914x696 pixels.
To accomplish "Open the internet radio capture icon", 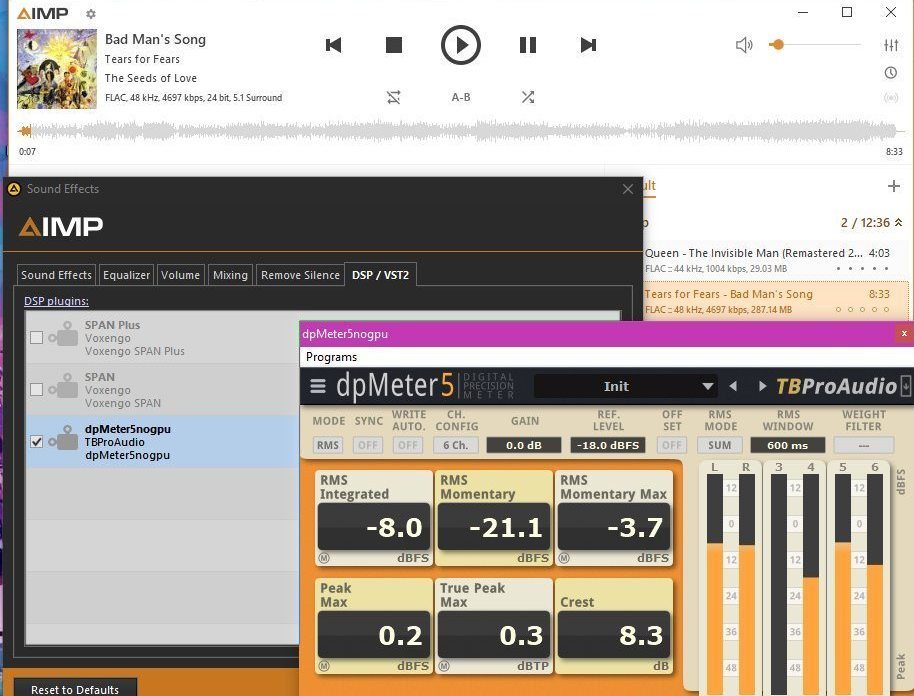I will coord(891,97).
